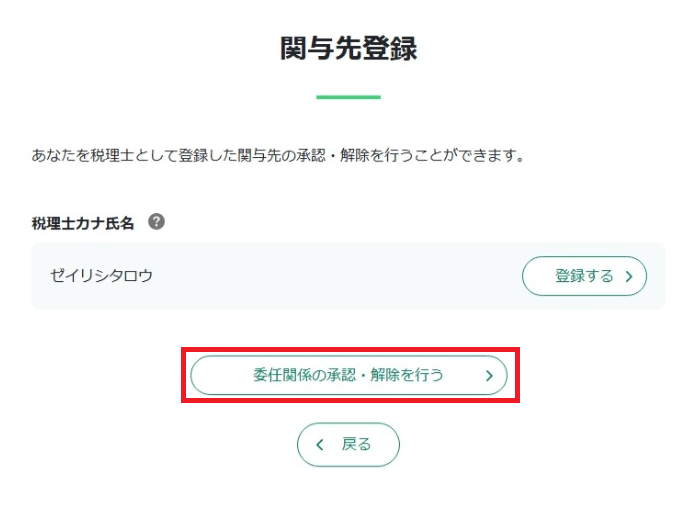Click the green underline beneath the heading
The width and height of the screenshot is (696, 512).
click(x=348, y=97)
